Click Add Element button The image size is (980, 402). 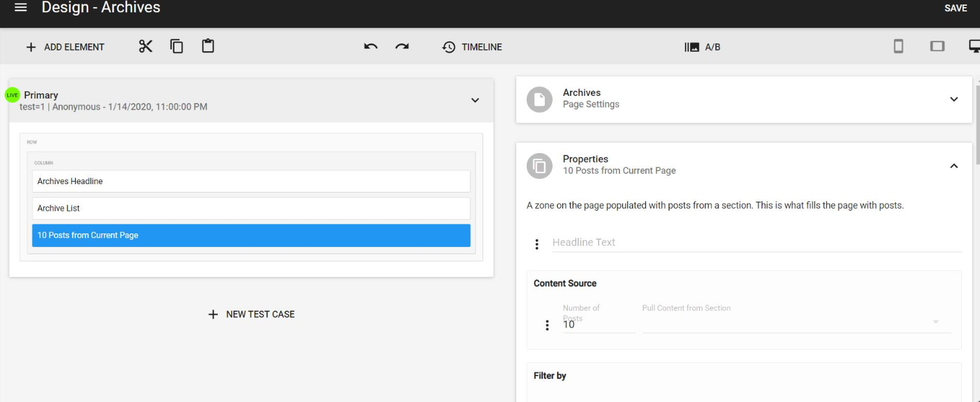click(x=65, y=47)
